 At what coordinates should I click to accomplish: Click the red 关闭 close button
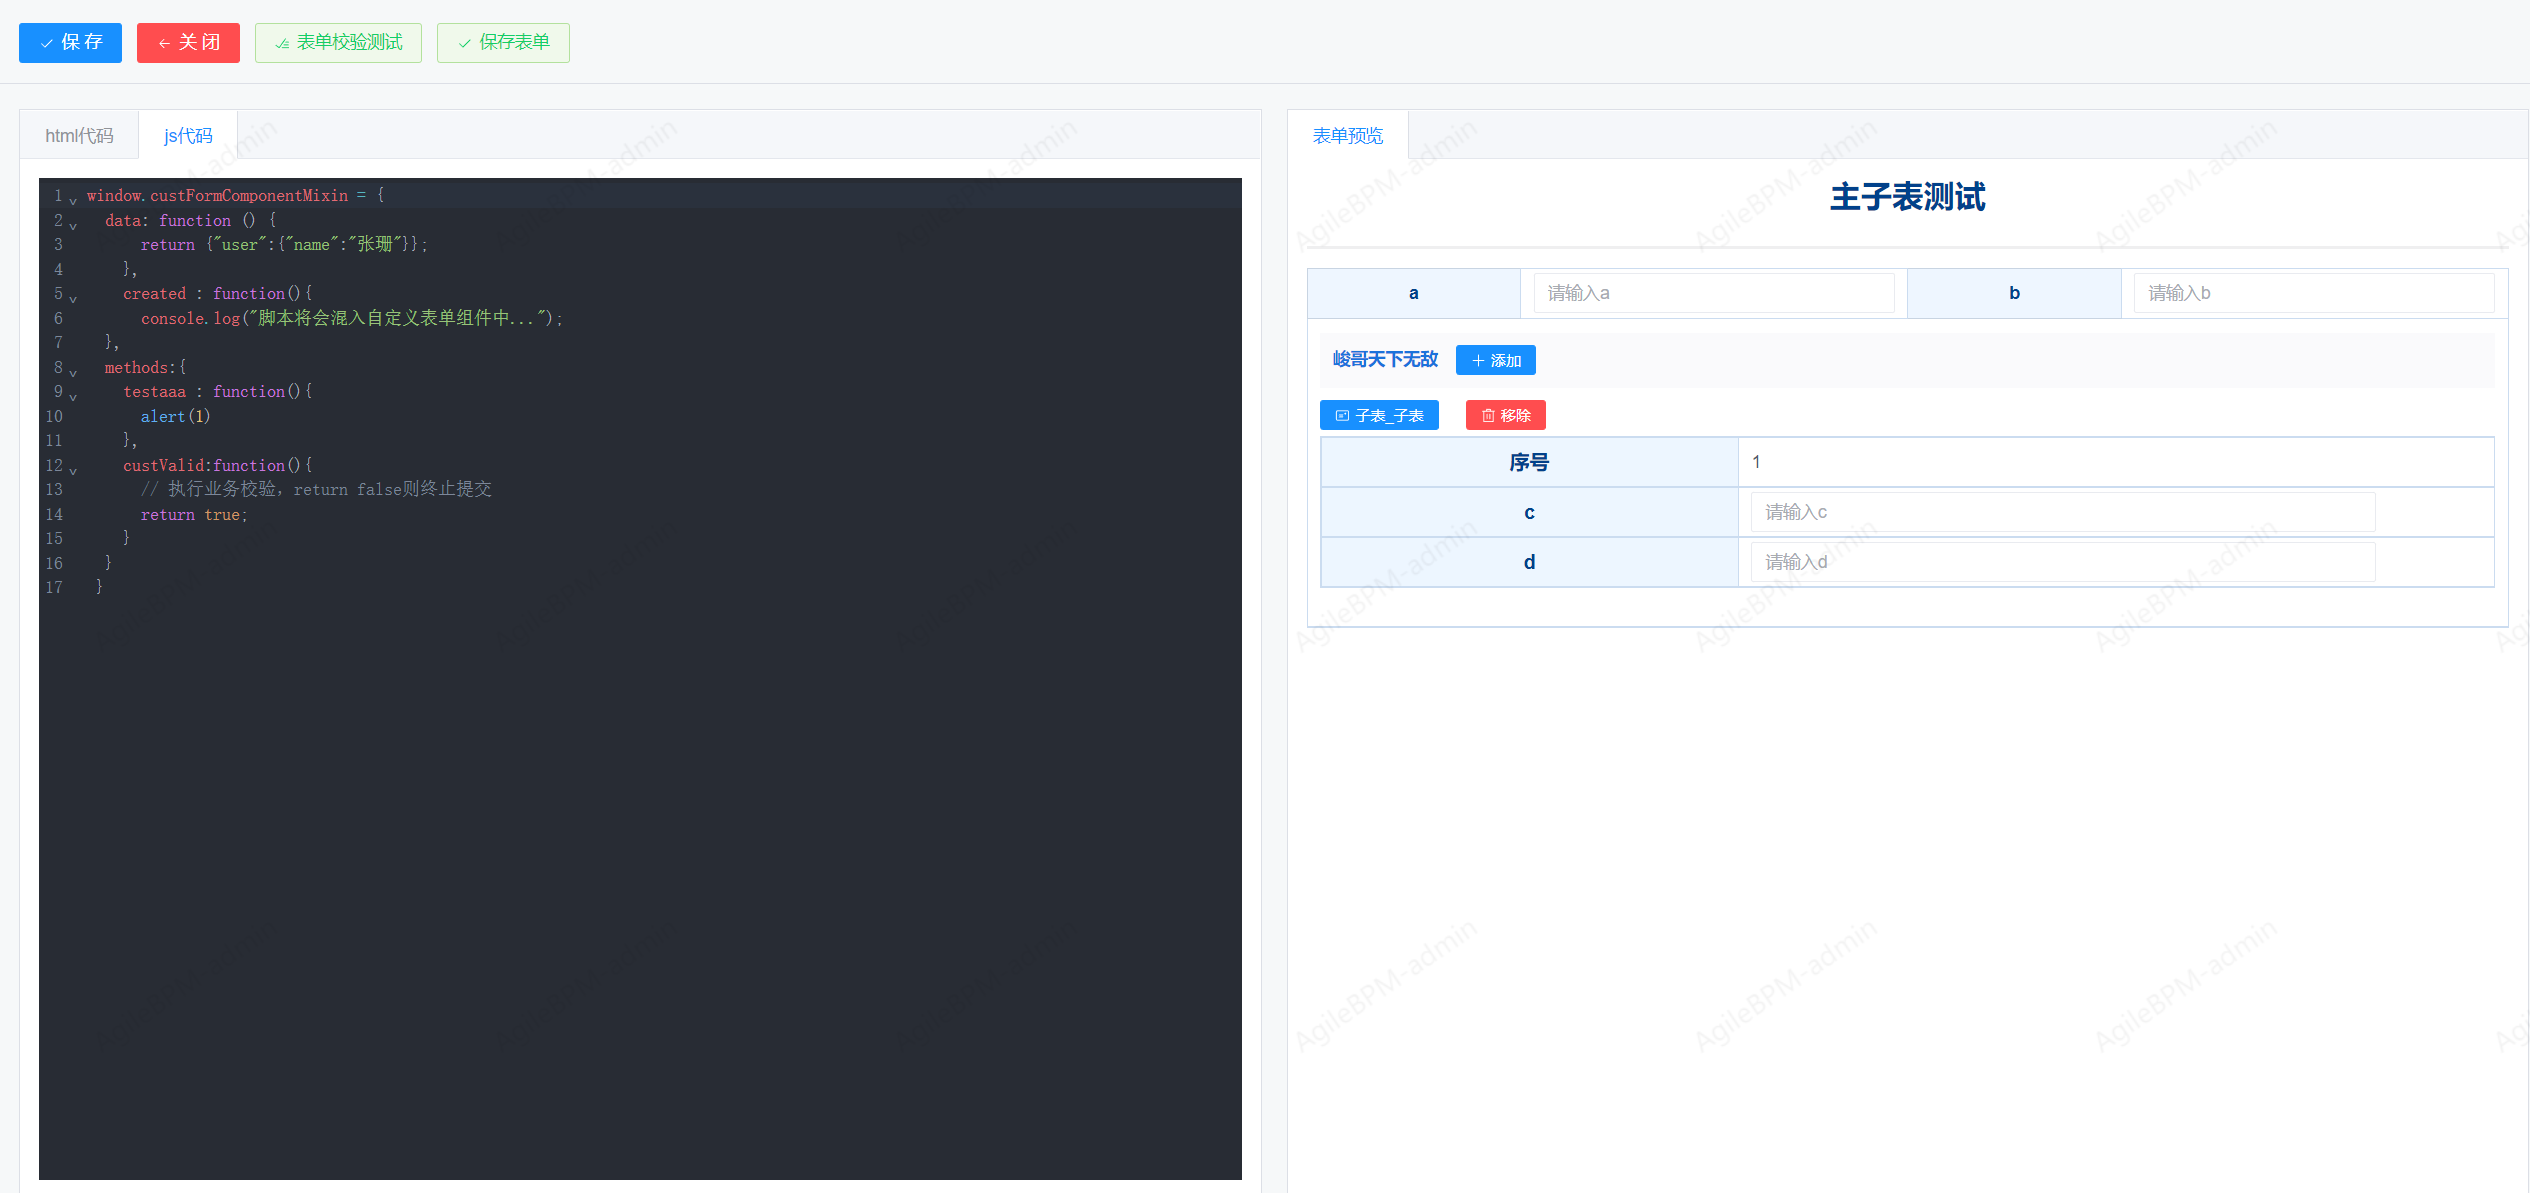click(x=188, y=43)
